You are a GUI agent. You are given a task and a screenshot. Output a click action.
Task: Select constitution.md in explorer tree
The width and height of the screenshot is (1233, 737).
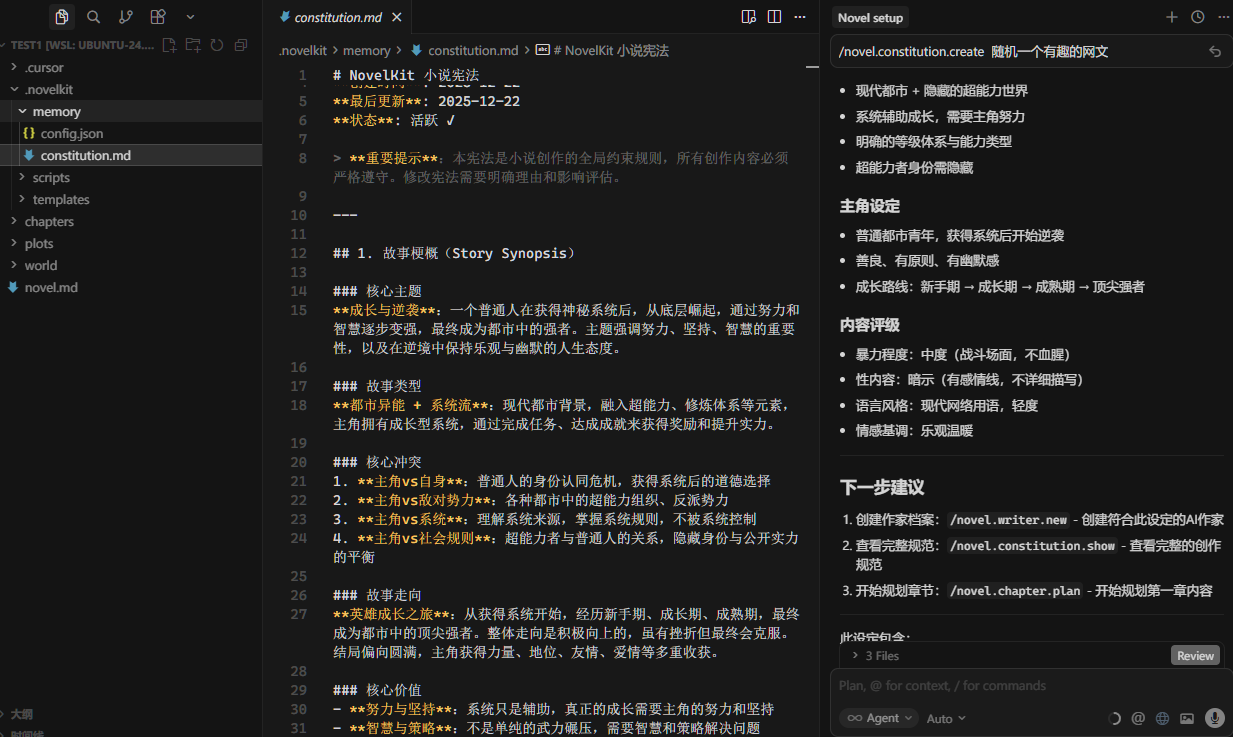click(131, 156)
